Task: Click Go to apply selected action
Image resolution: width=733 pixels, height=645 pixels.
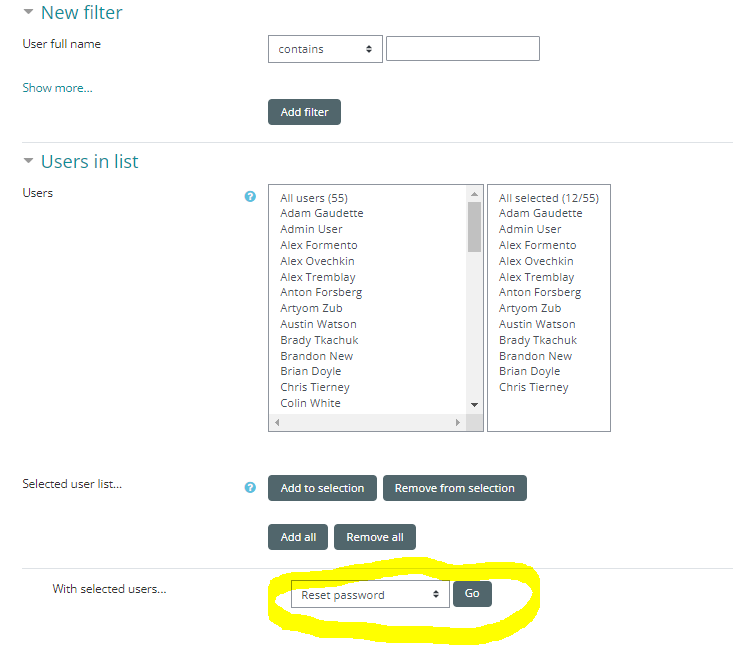Action: pos(472,594)
